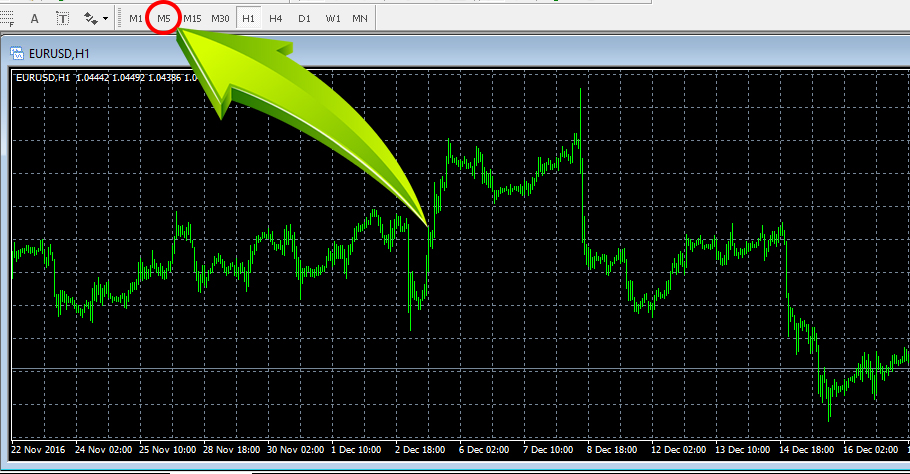Click the toolbar drag handle before M1
The height and width of the screenshot is (474, 910).
120,19
